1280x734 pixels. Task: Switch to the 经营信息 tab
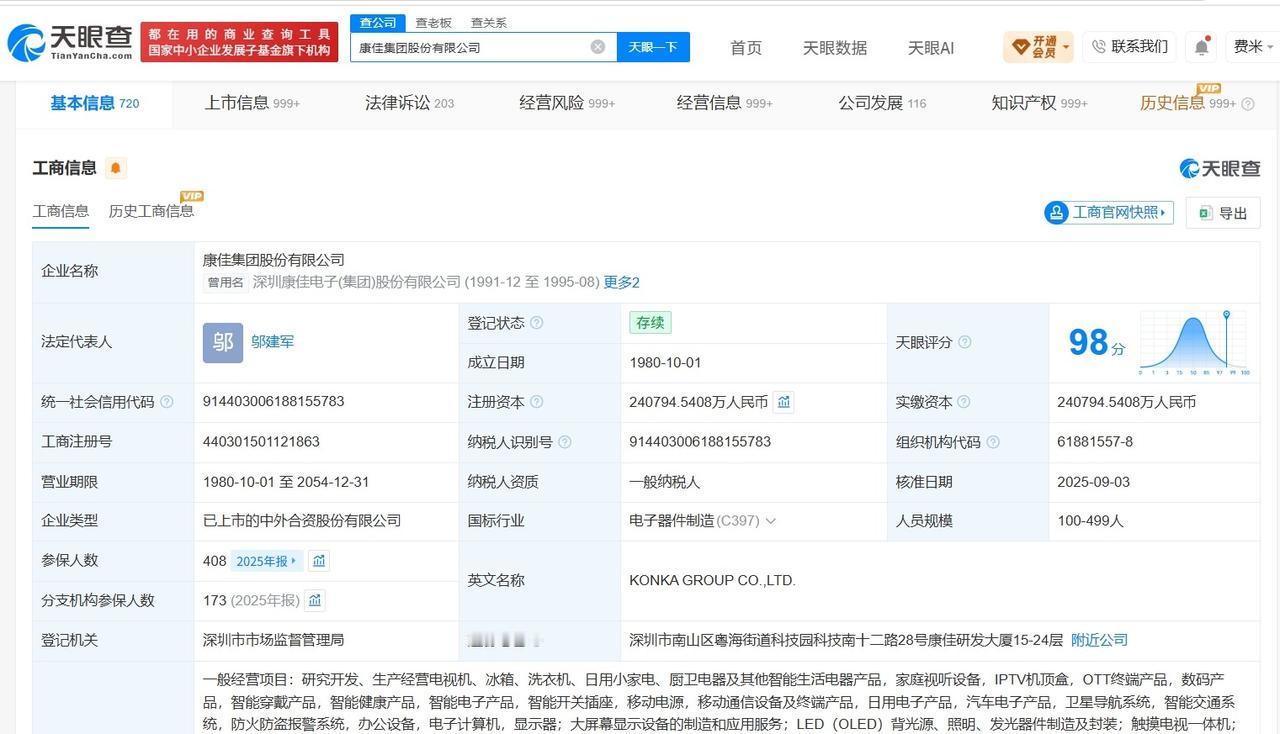(724, 103)
